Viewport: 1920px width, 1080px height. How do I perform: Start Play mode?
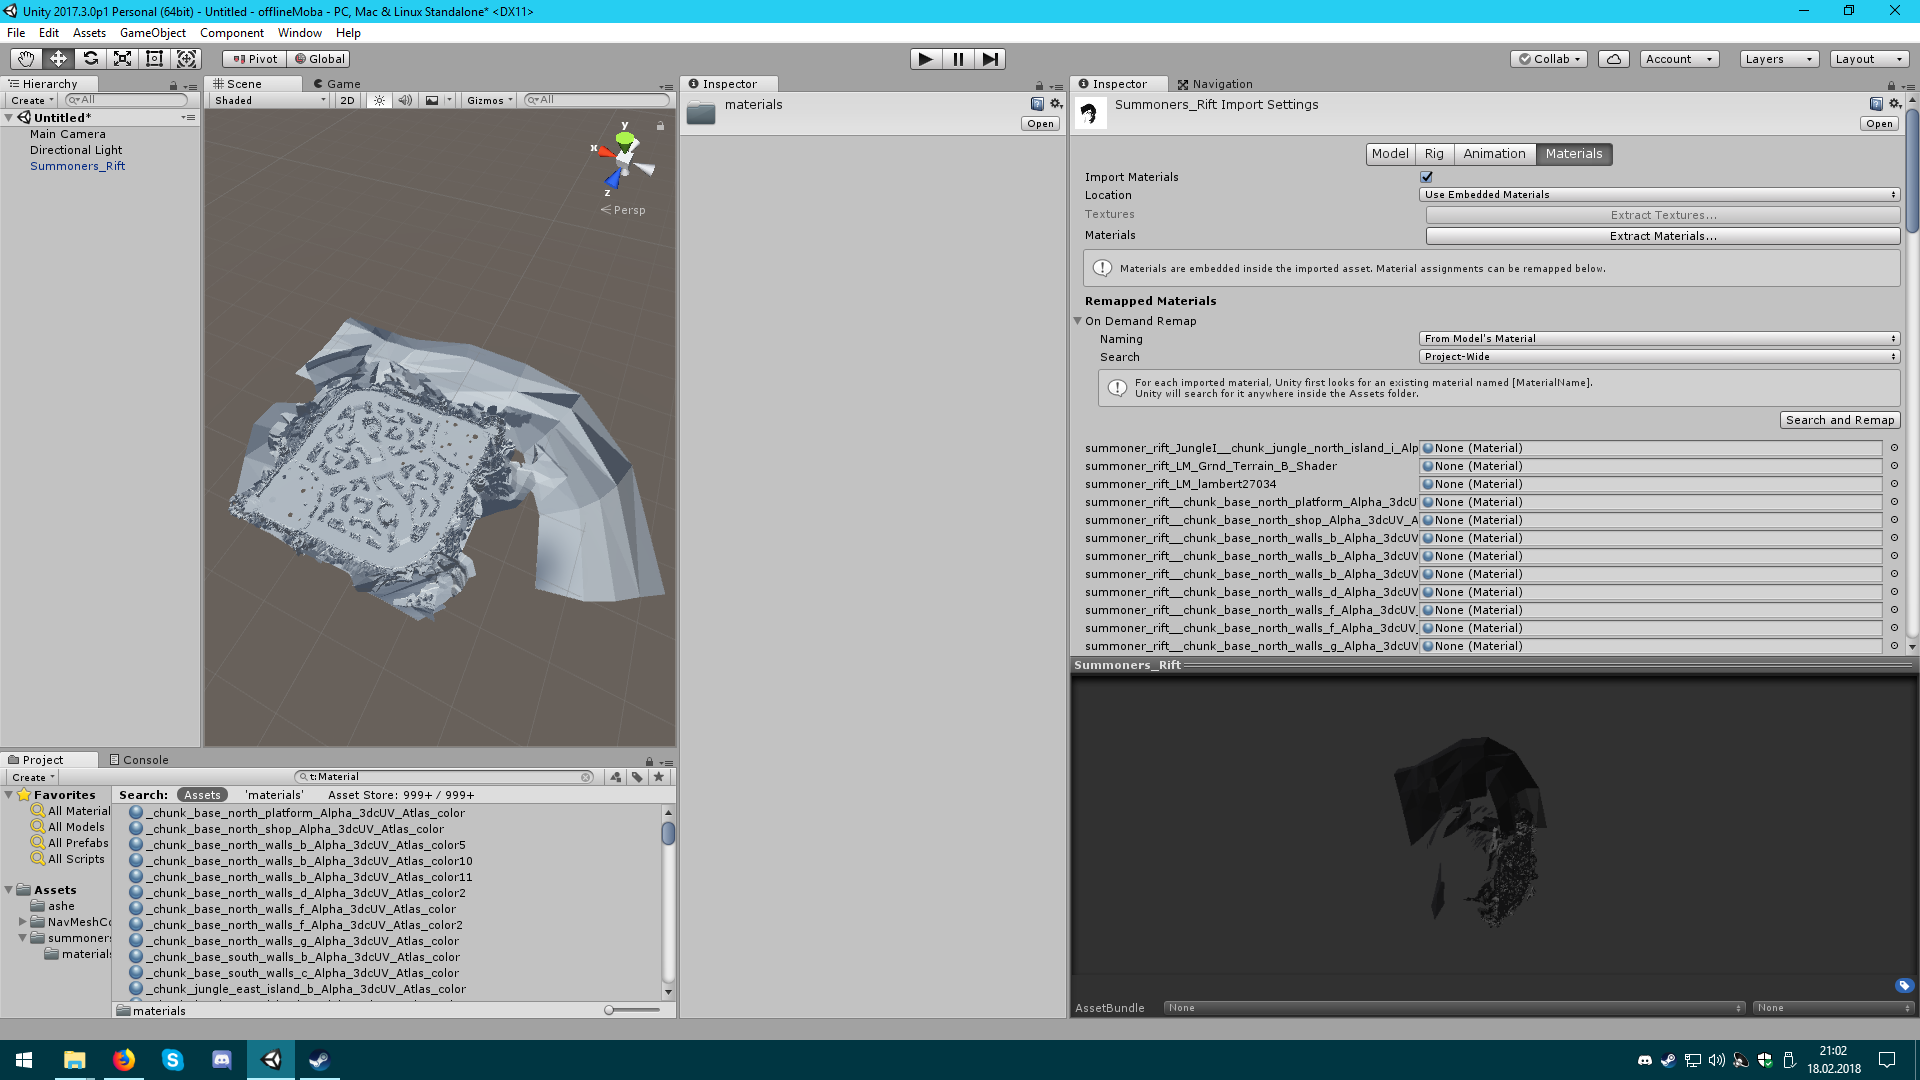(926, 59)
